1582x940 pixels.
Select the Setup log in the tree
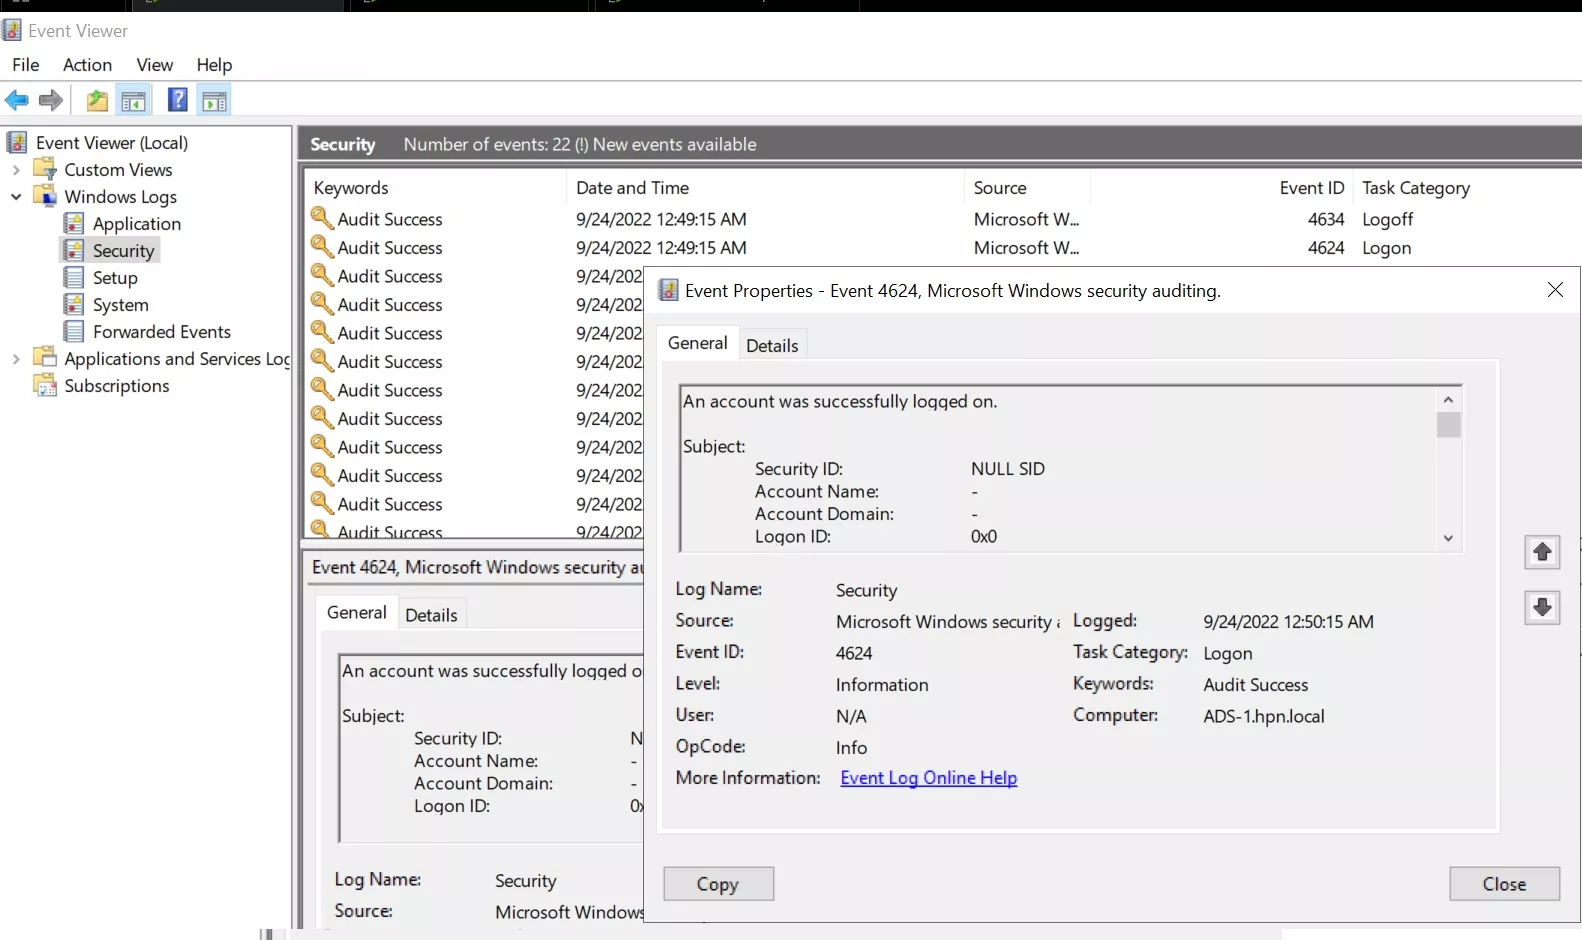pyautogui.click(x=115, y=278)
